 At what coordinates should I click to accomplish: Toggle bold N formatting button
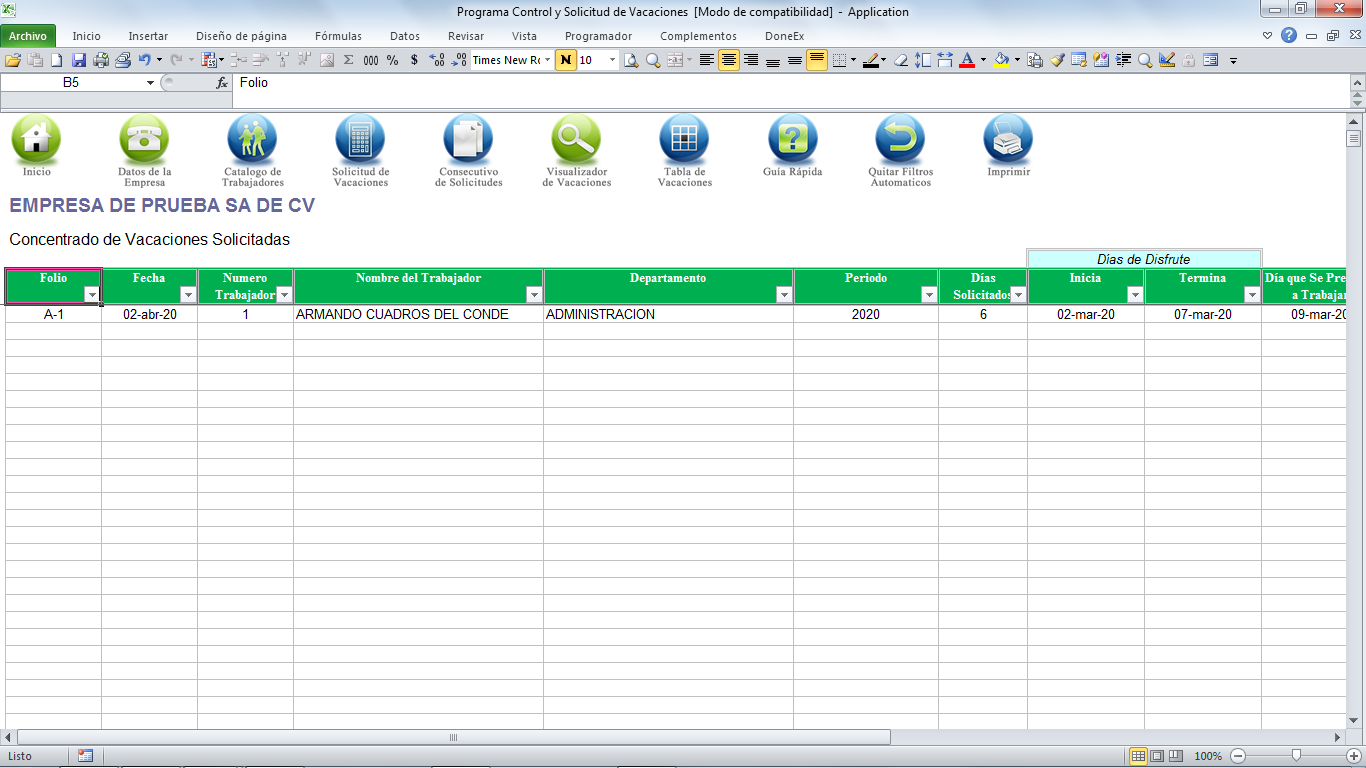pyautogui.click(x=566, y=60)
